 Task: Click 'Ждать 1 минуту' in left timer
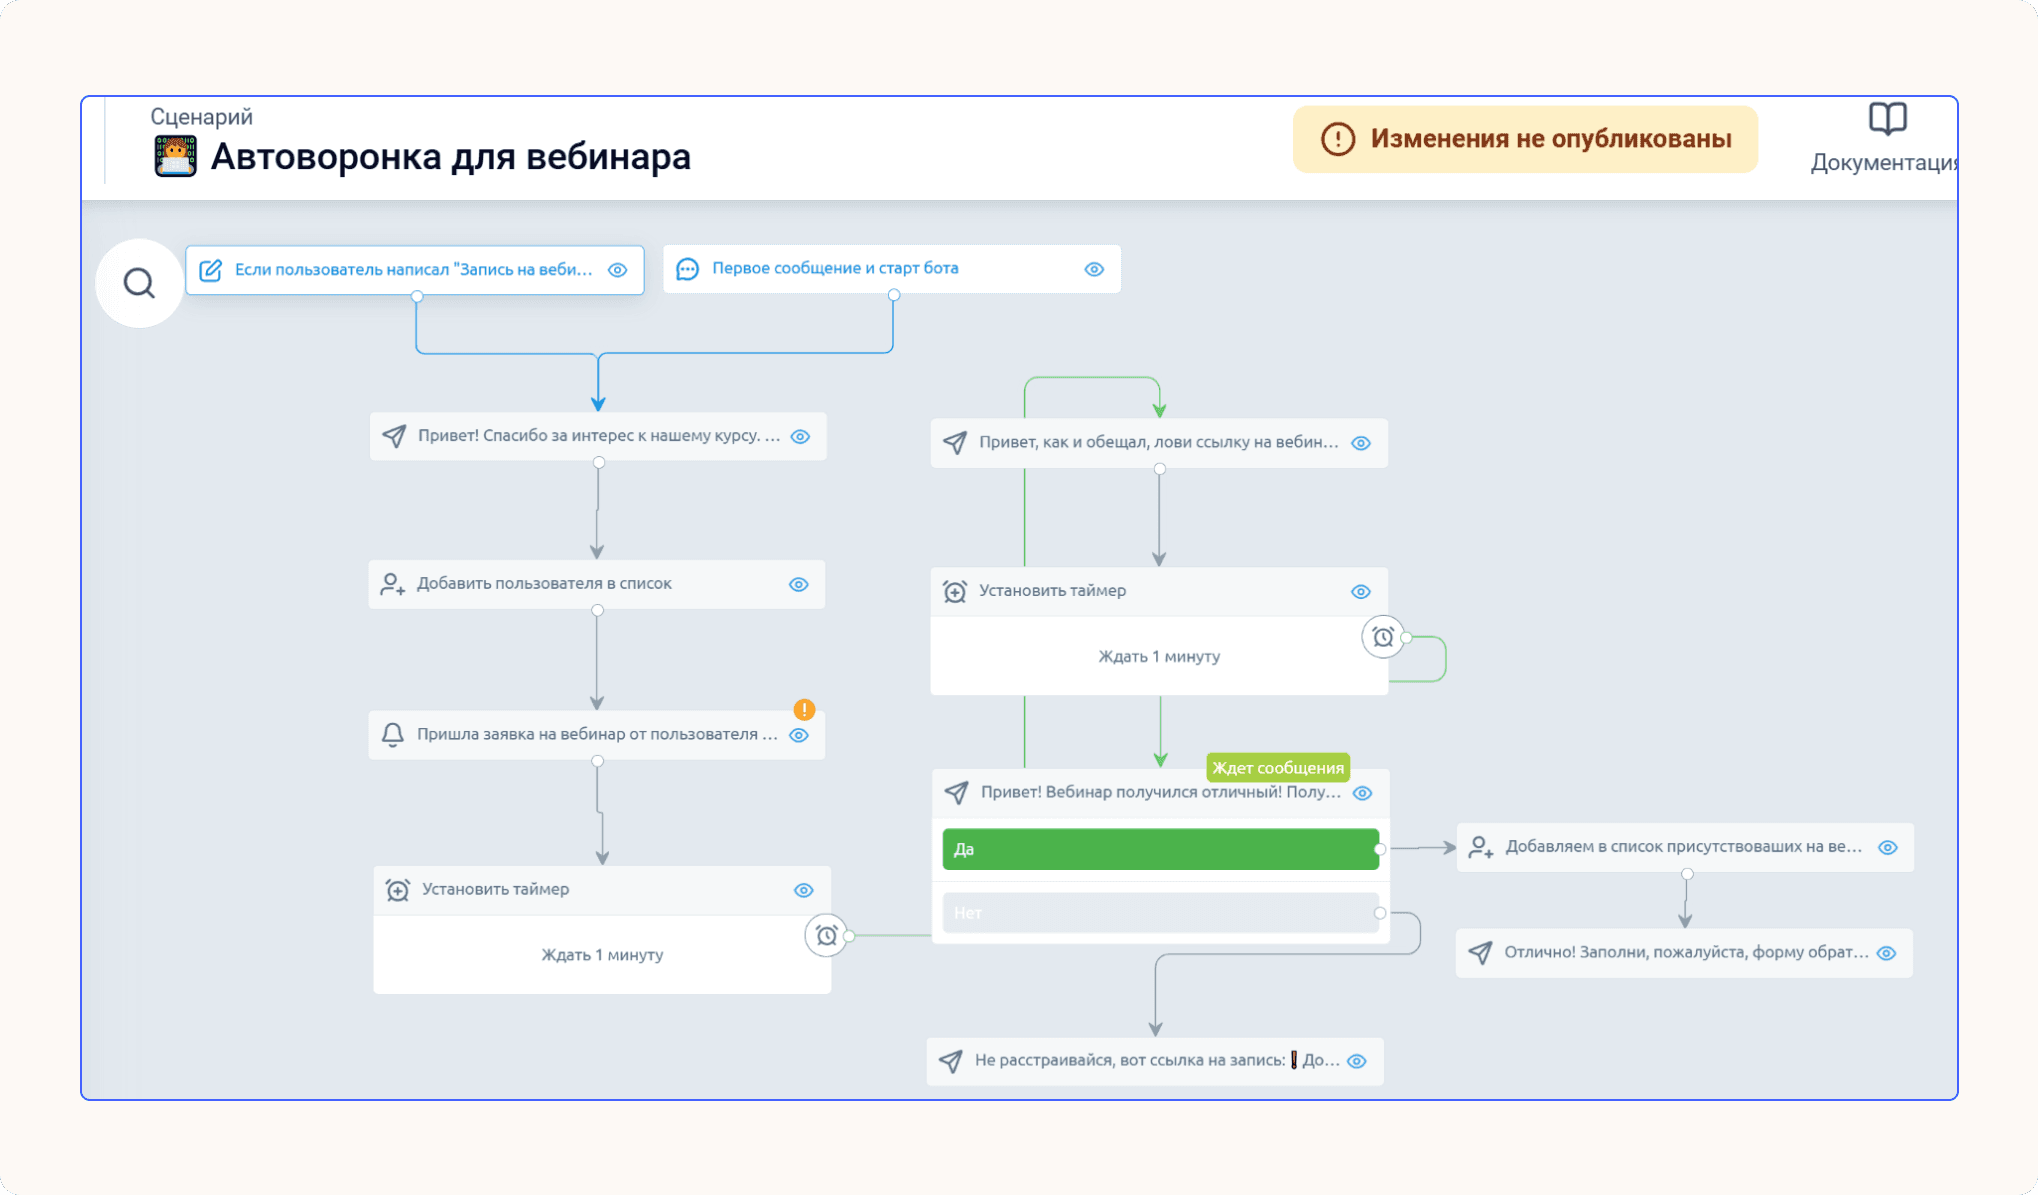[602, 955]
